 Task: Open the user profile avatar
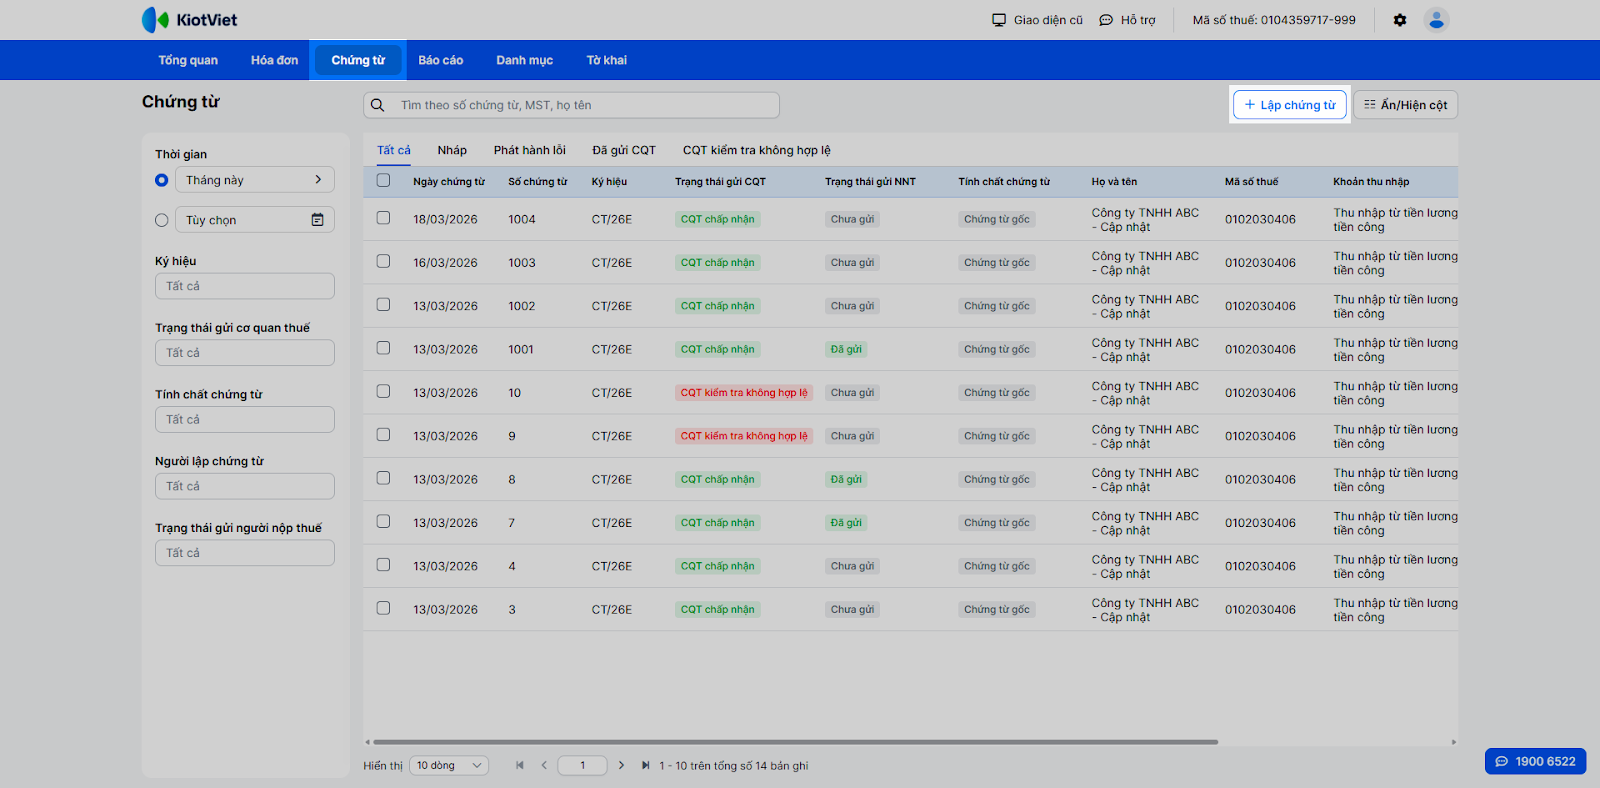[x=1436, y=20]
